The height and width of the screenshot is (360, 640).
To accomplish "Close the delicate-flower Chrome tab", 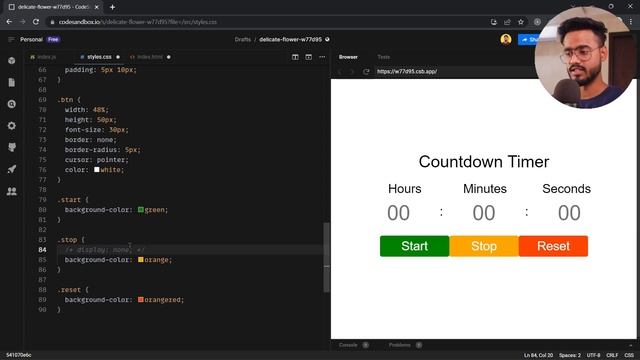I will (97, 7).
